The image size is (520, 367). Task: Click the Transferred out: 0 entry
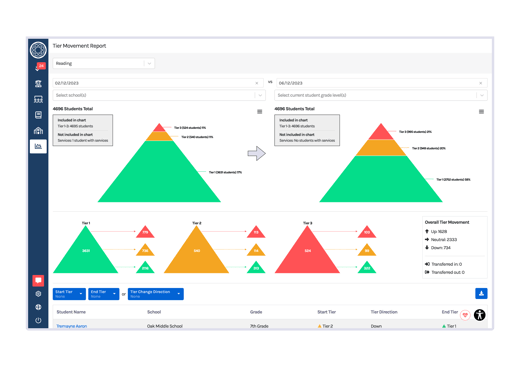click(445, 272)
